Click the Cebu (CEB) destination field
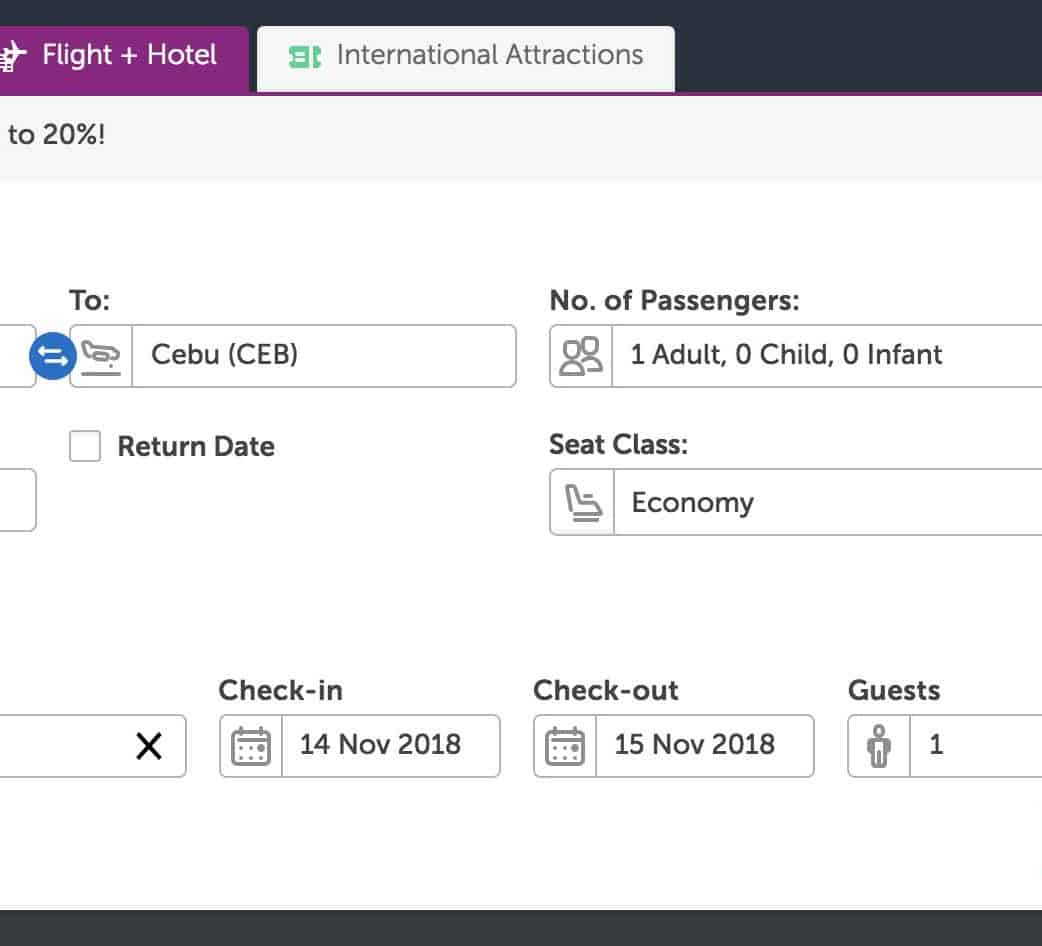 pos(322,356)
